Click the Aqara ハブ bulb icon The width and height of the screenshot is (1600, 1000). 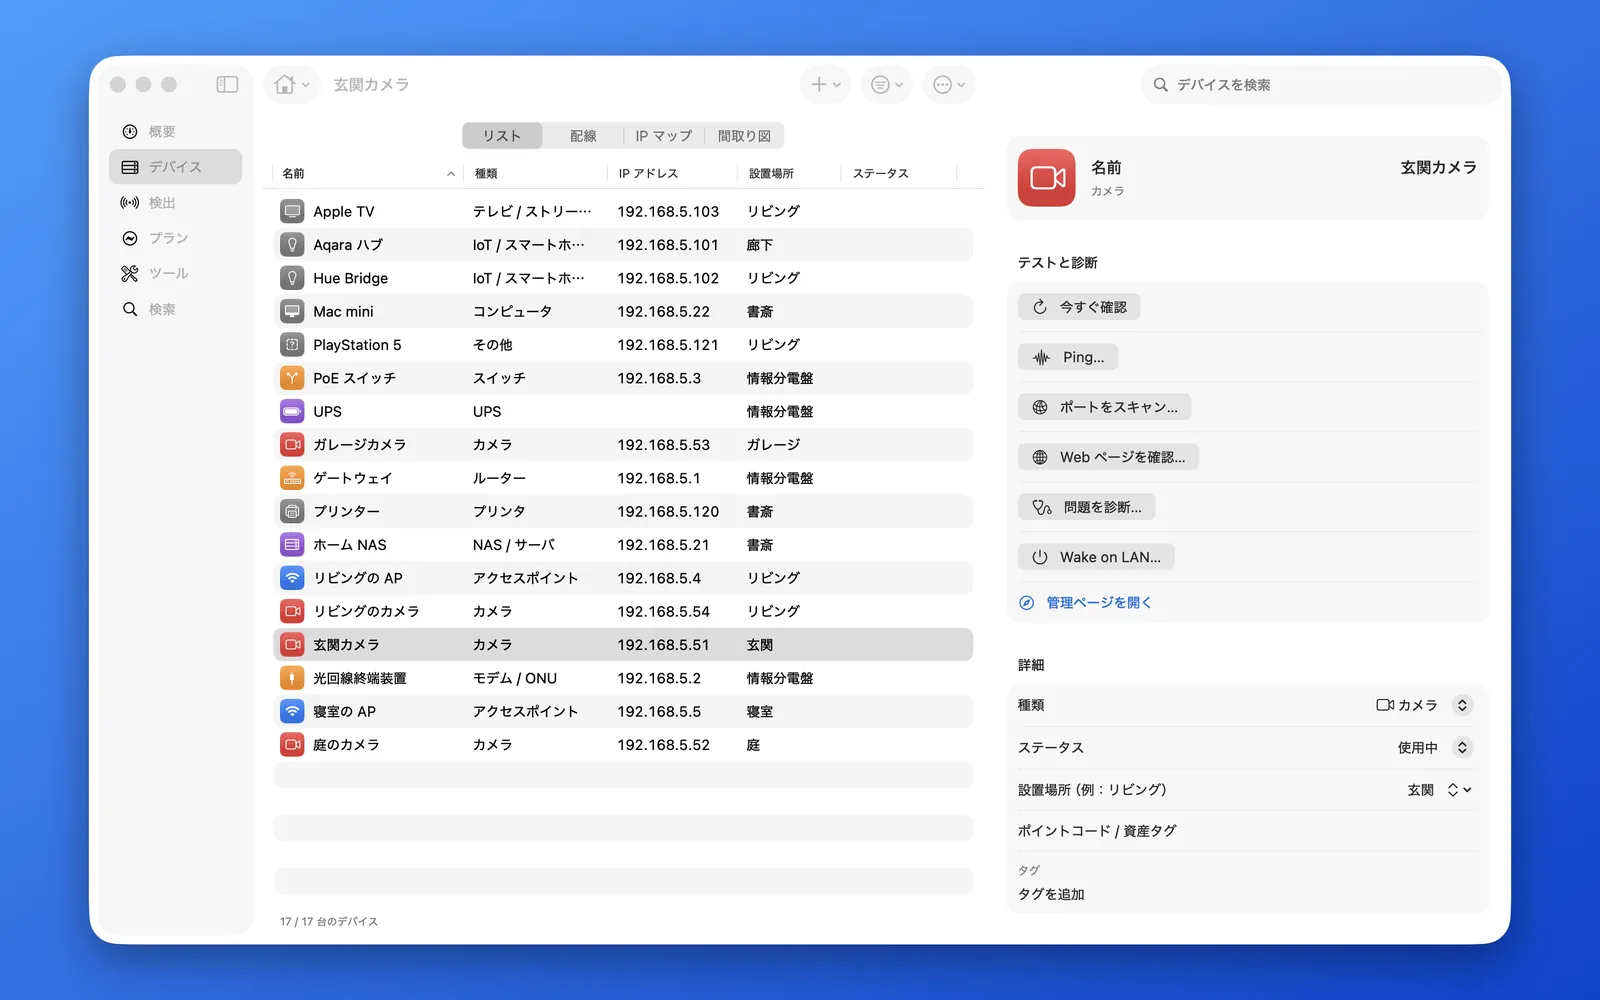292,245
